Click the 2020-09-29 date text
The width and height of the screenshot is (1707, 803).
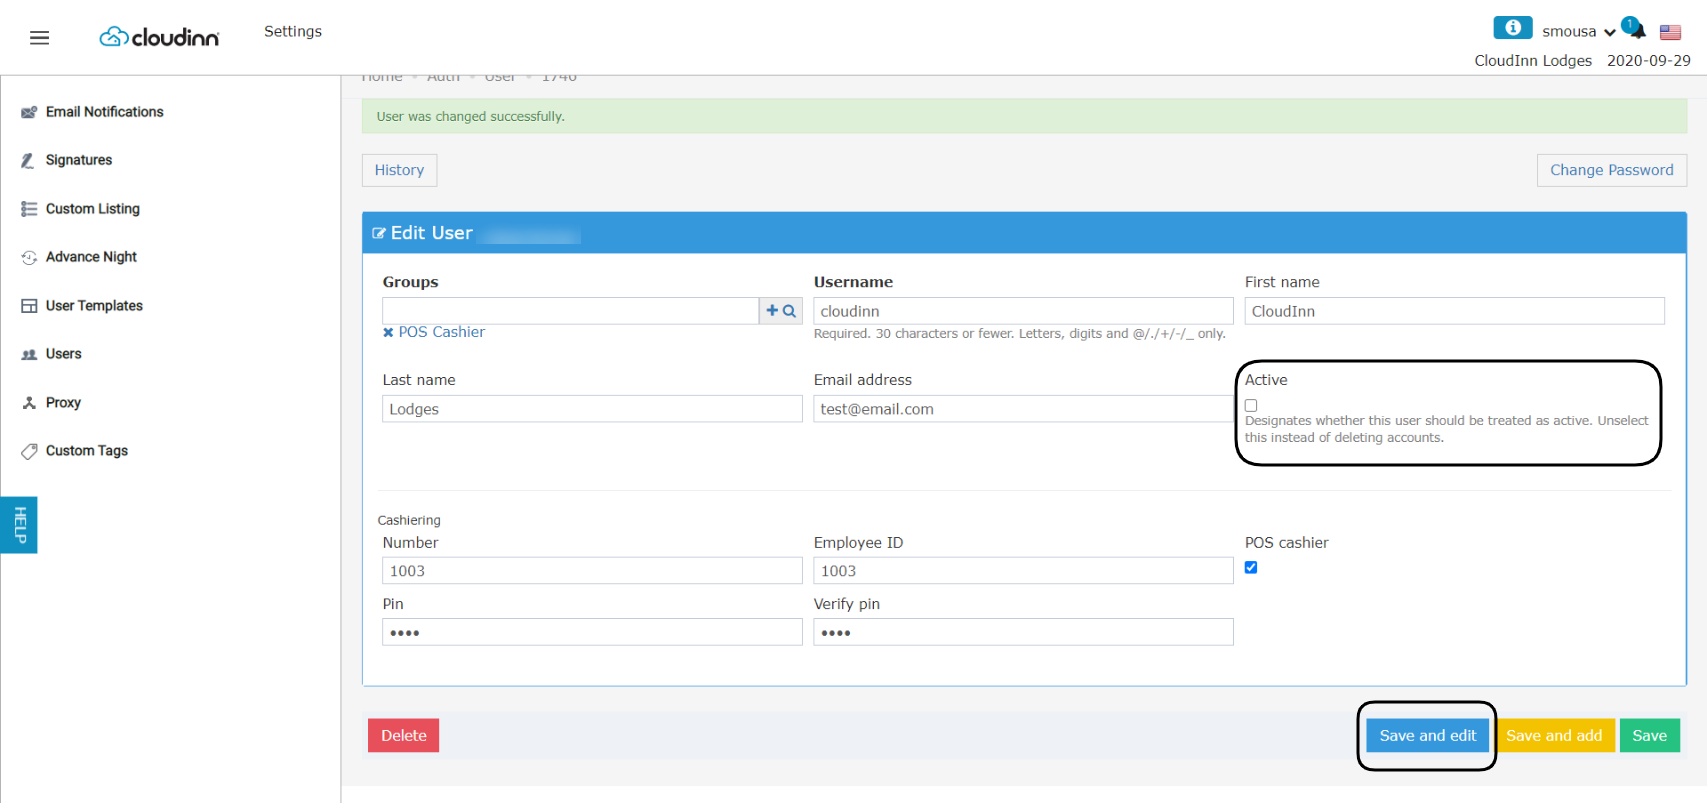pos(1648,61)
